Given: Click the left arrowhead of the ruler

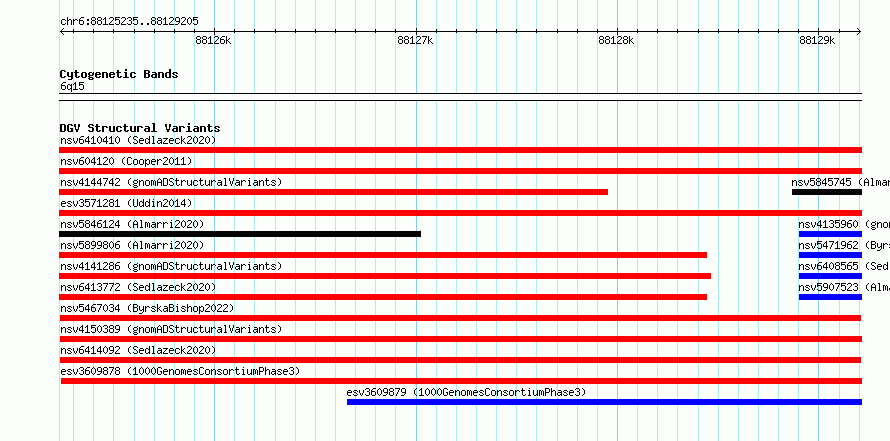Looking at the screenshot, I should [62, 32].
